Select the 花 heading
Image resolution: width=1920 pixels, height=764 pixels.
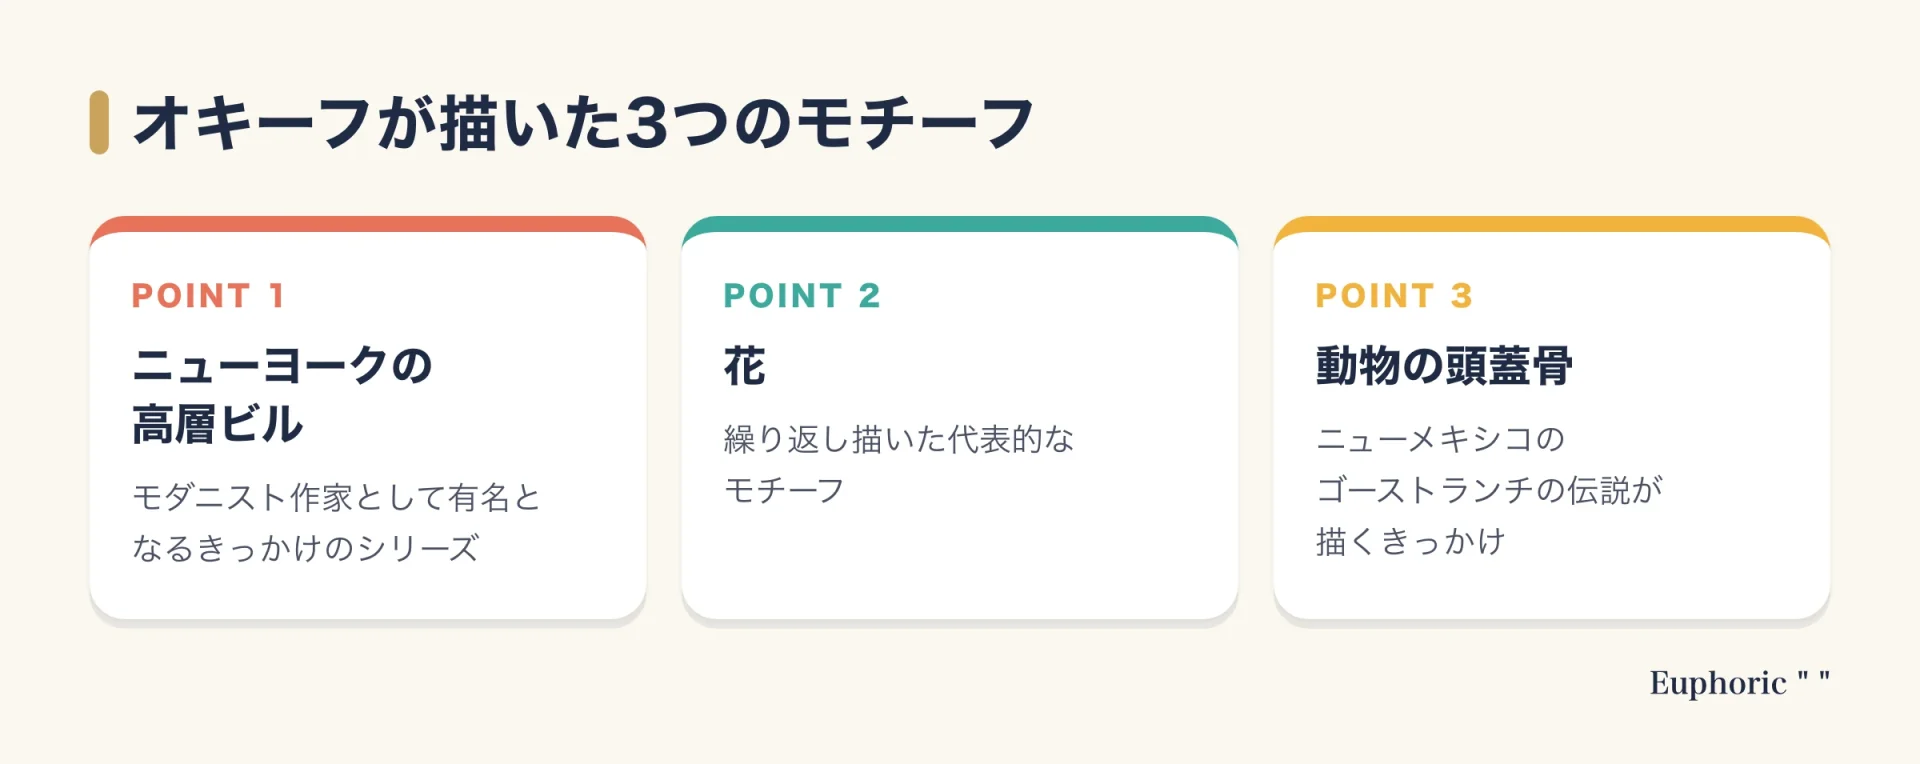[x=745, y=366]
